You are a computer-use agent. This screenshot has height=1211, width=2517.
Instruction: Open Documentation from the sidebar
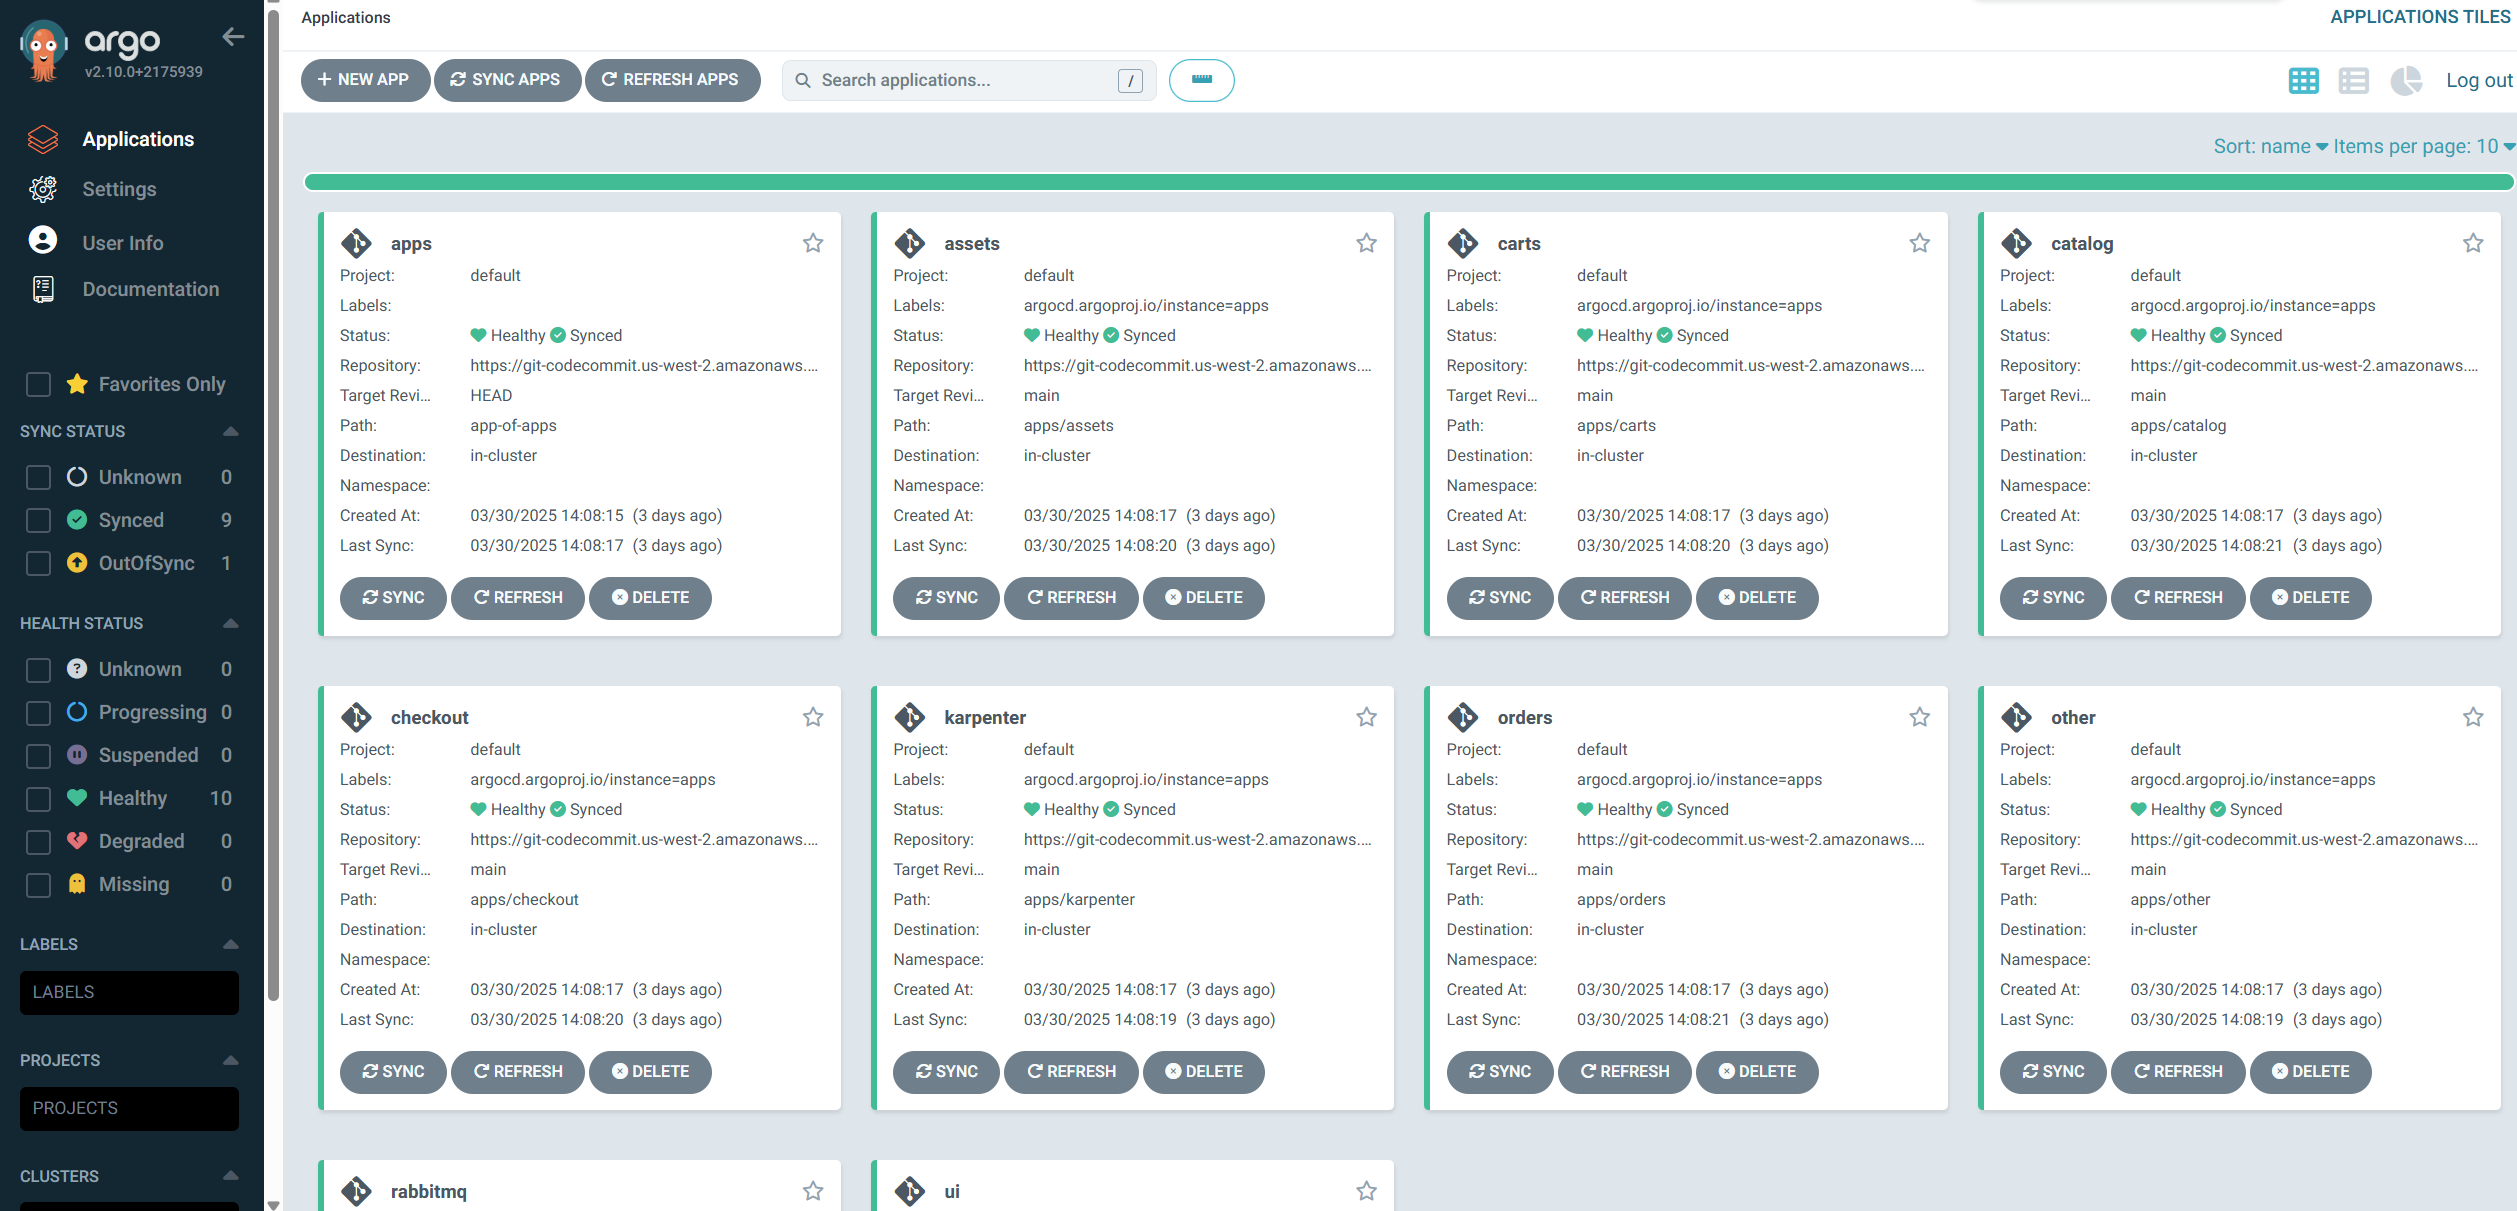151,289
